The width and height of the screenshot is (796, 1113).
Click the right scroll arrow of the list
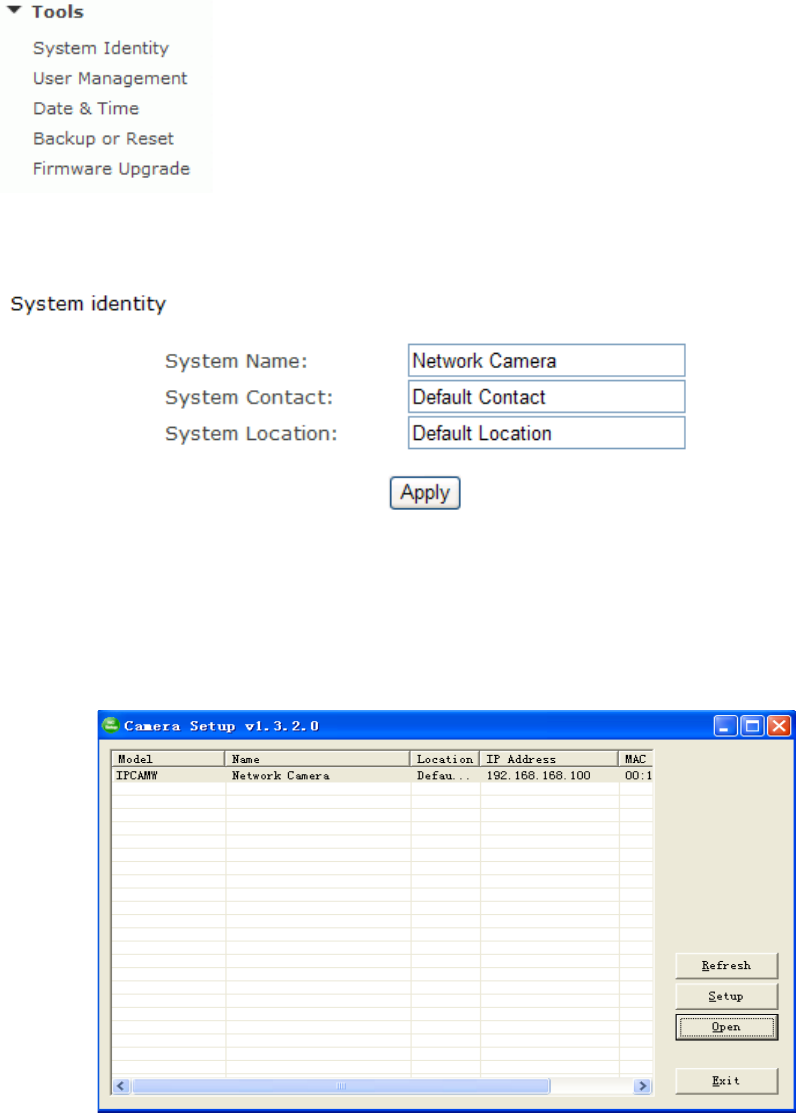(643, 1086)
